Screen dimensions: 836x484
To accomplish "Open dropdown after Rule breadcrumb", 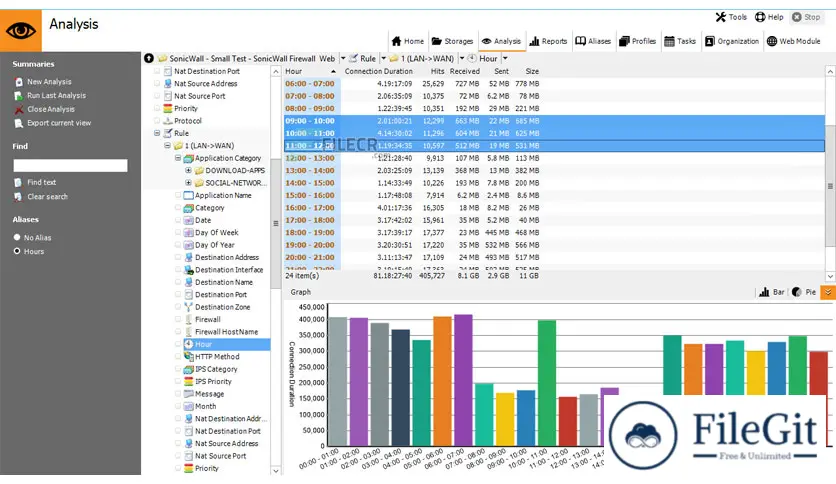I will point(383,59).
